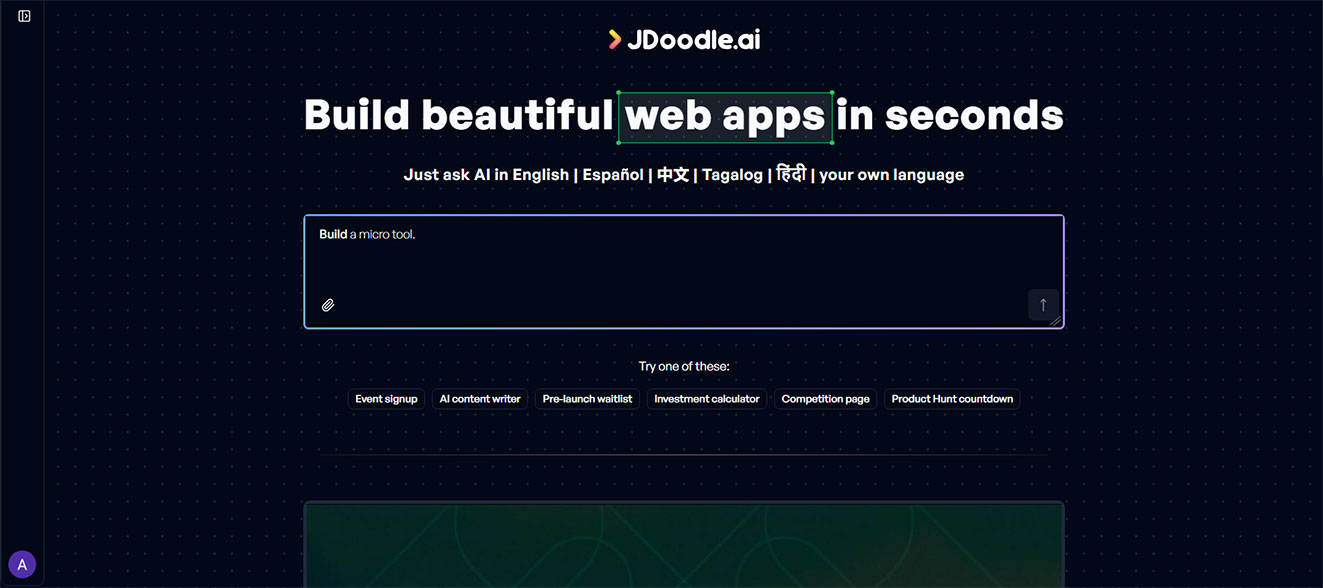Click the JDoodle.ai wordmark to go home

click(x=697, y=39)
